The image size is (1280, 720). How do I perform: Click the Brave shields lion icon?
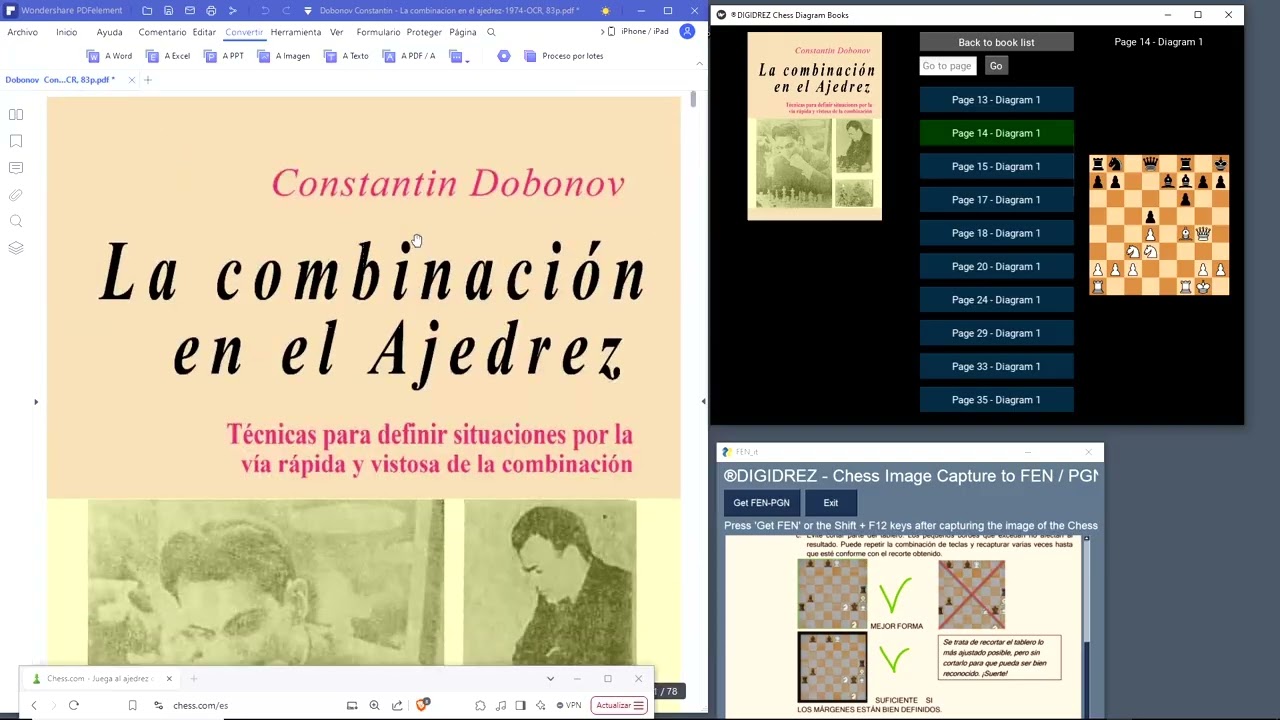(x=423, y=704)
